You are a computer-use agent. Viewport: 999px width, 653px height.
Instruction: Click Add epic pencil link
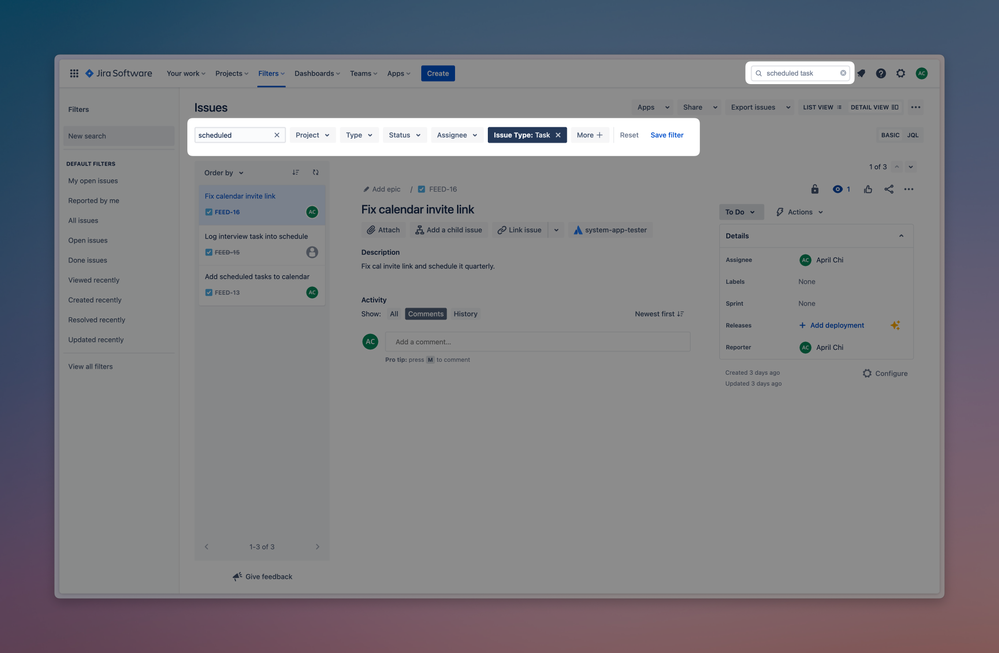pos(382,189)
